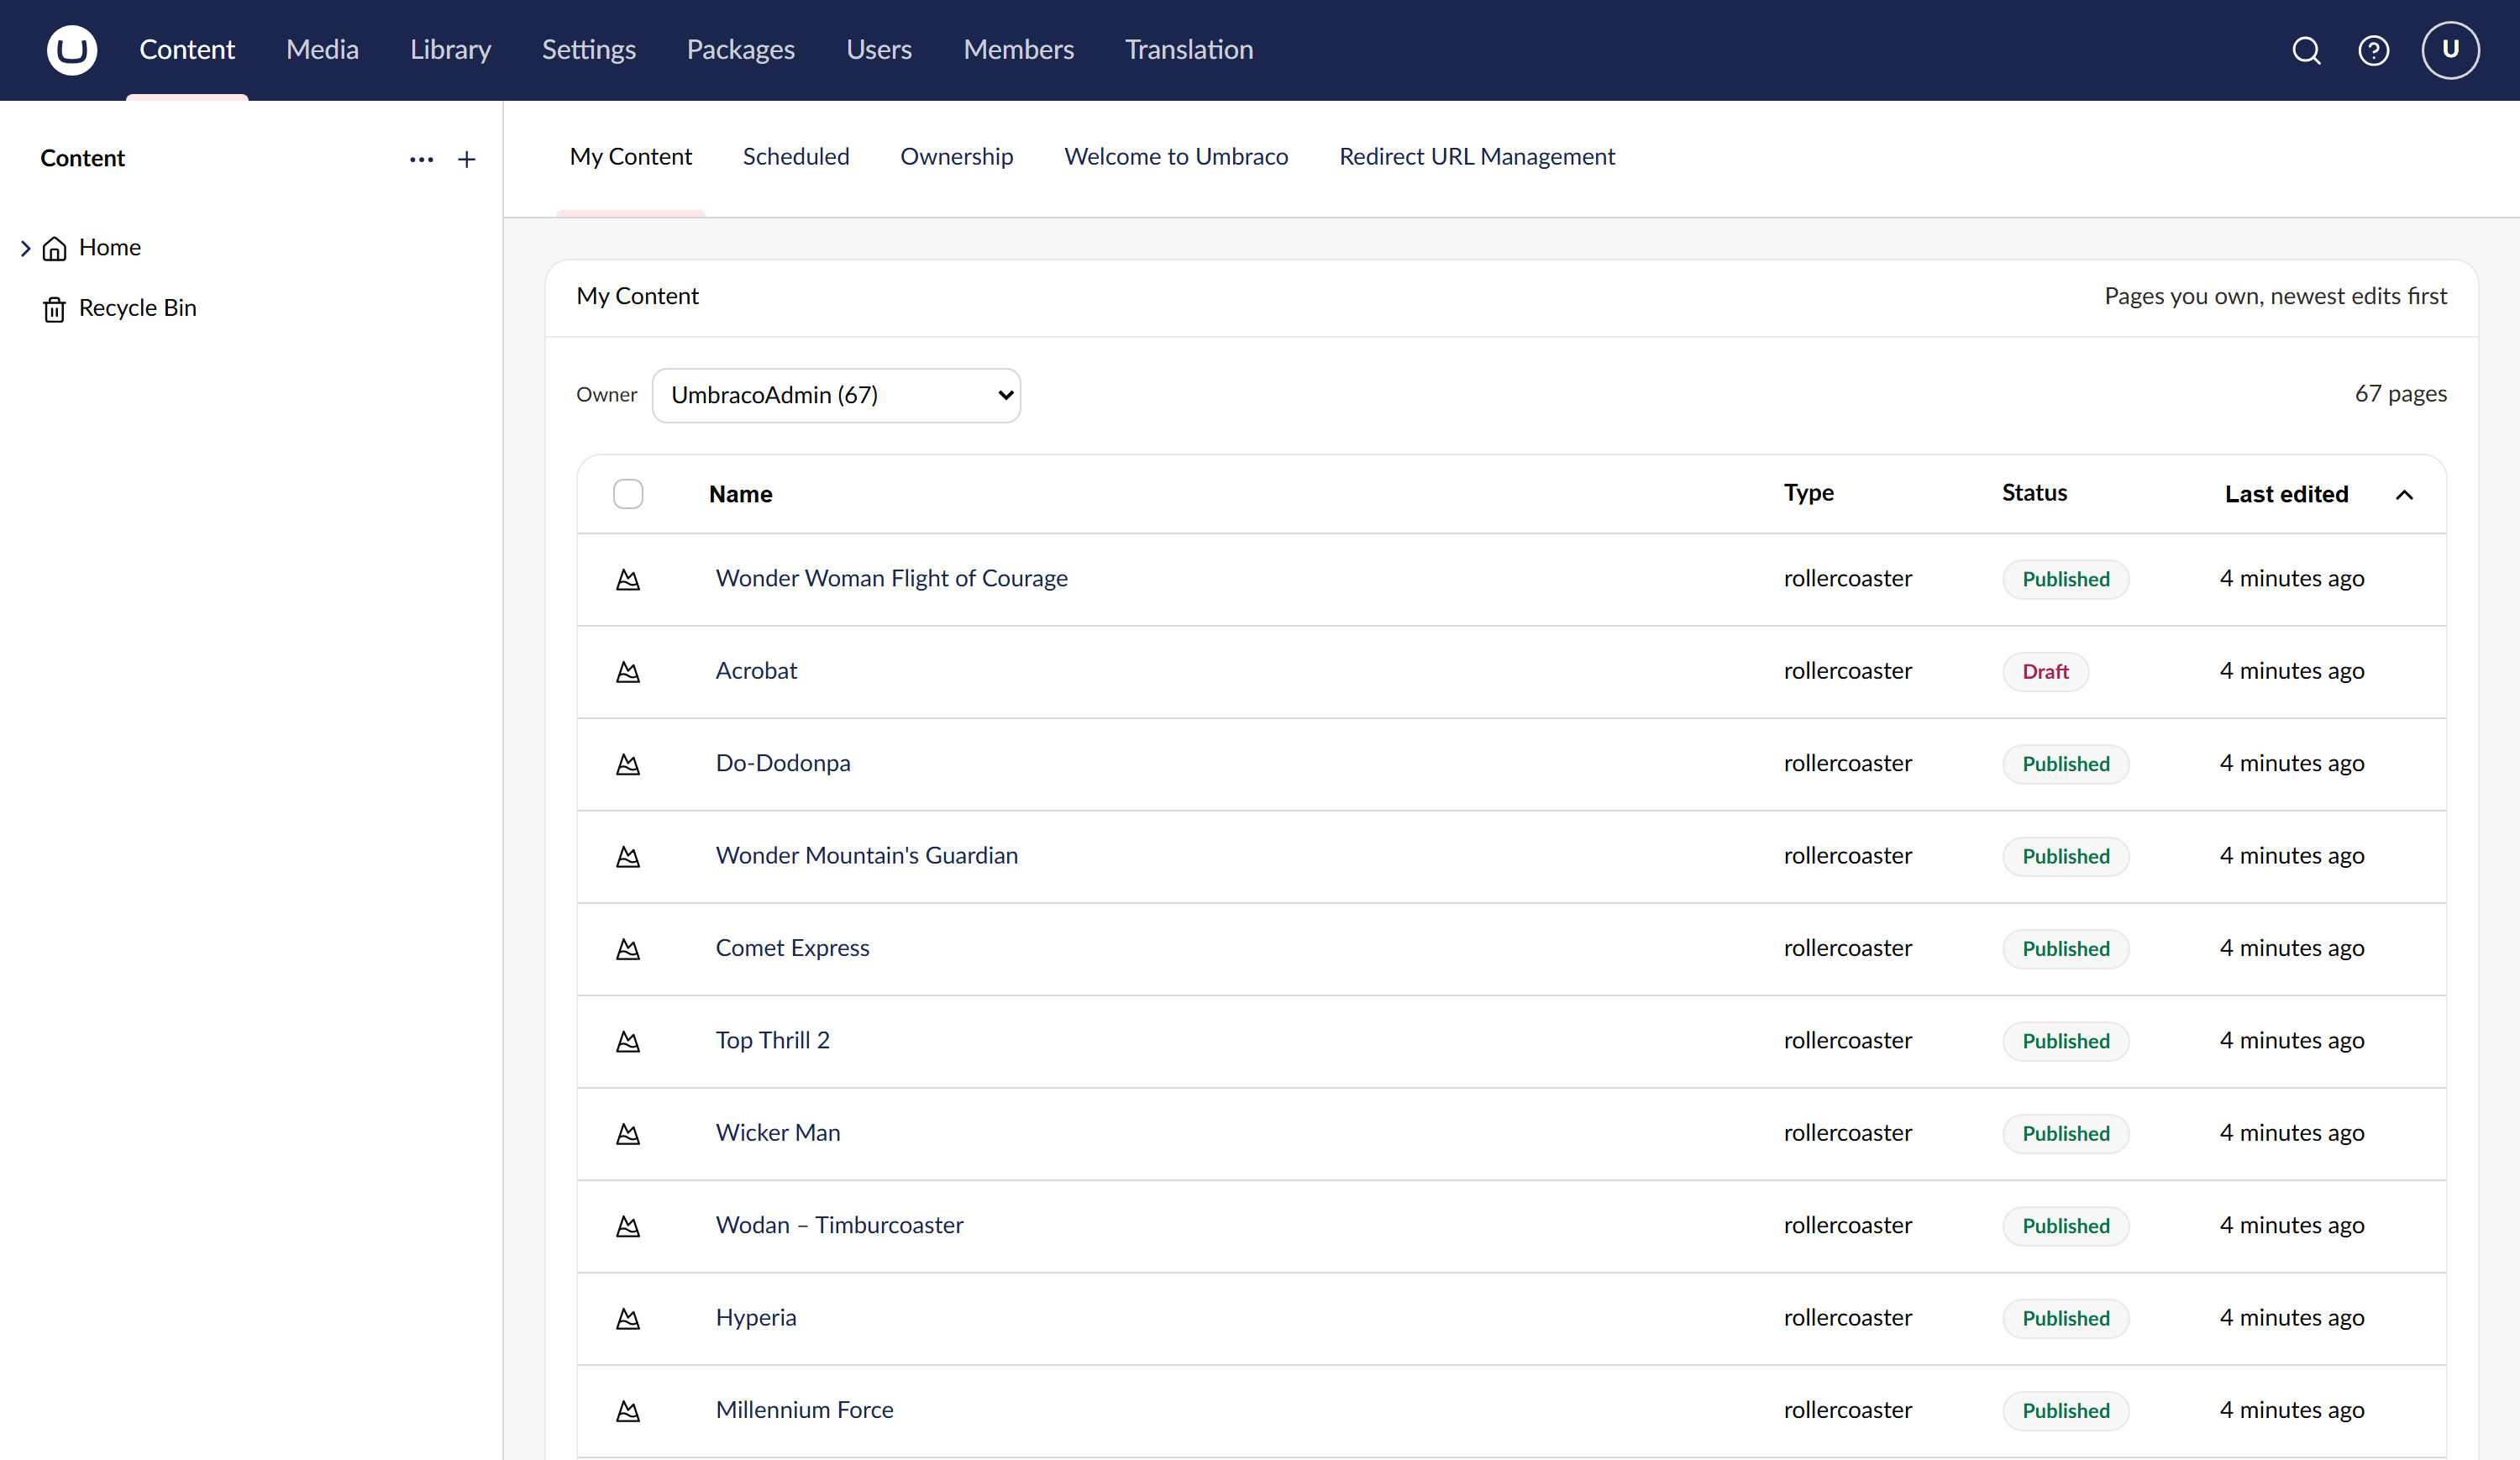Go to the Settings section
2520x1460 pixels.
(589, 50)
